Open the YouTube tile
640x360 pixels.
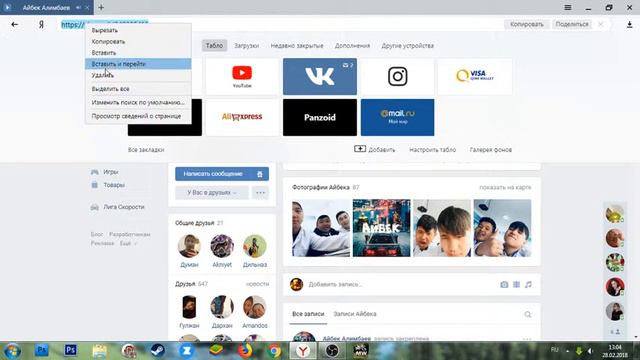(242, 76)
